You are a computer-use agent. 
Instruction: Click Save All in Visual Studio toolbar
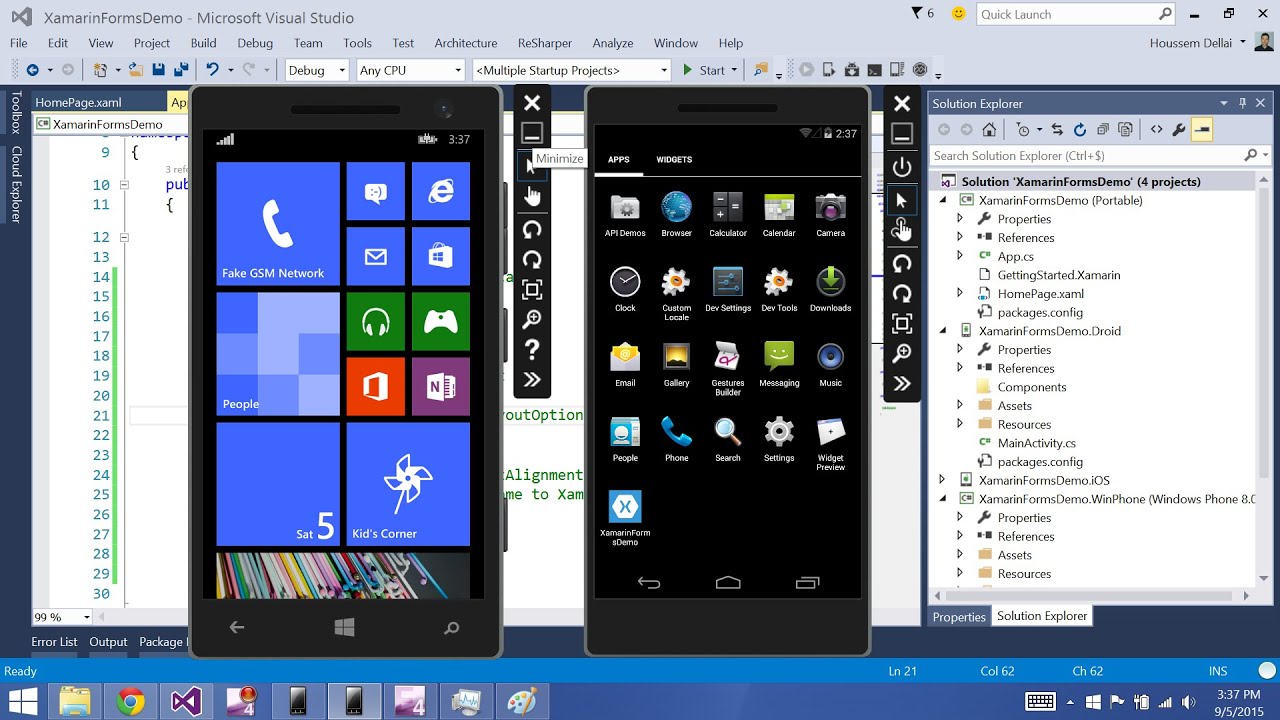(181, 70)
